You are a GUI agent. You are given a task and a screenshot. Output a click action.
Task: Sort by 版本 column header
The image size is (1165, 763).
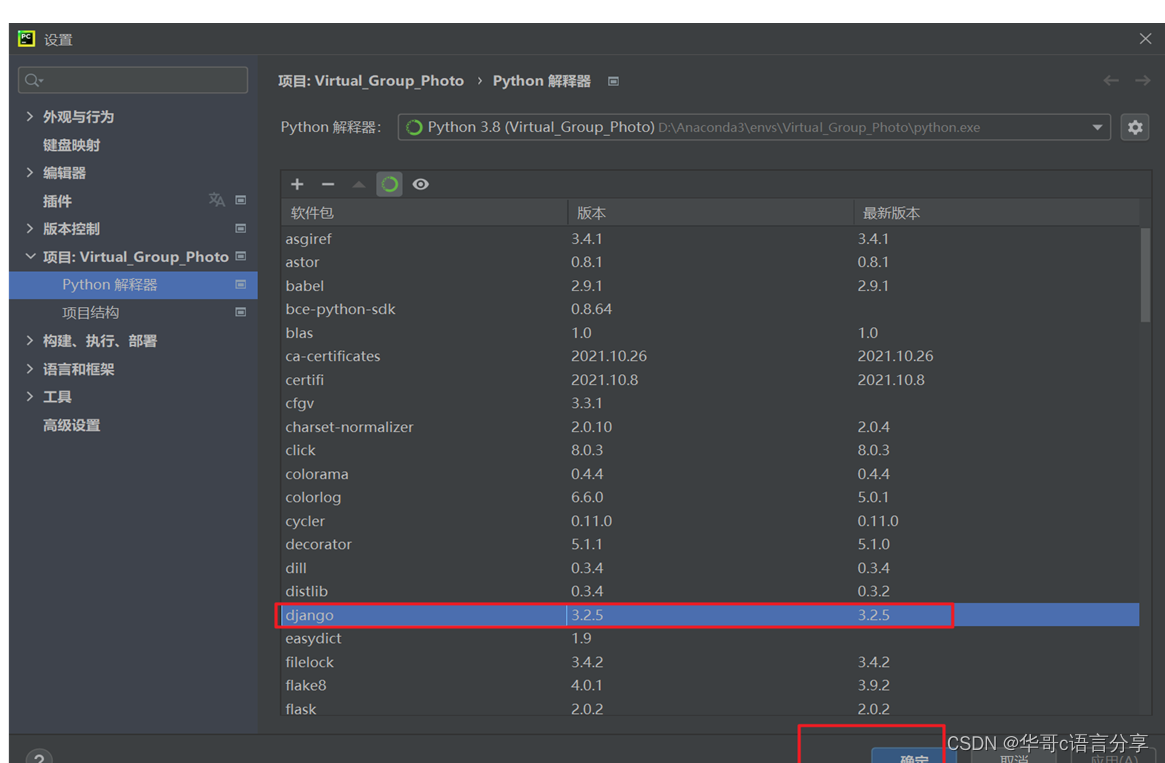click(x=710, y=212)
